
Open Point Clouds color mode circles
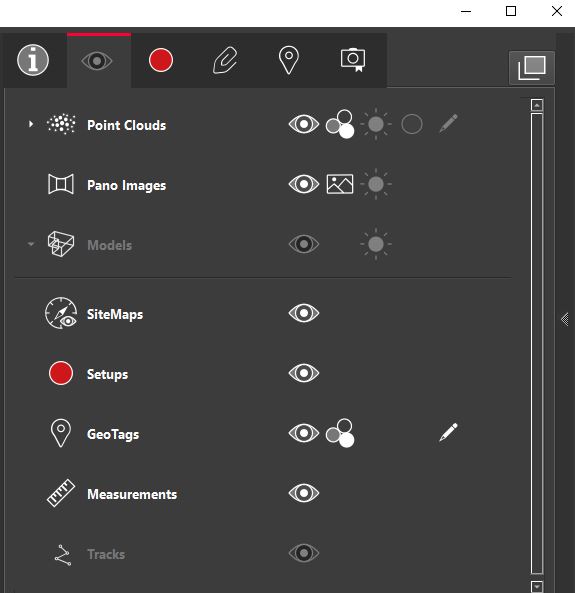[340, 124]
